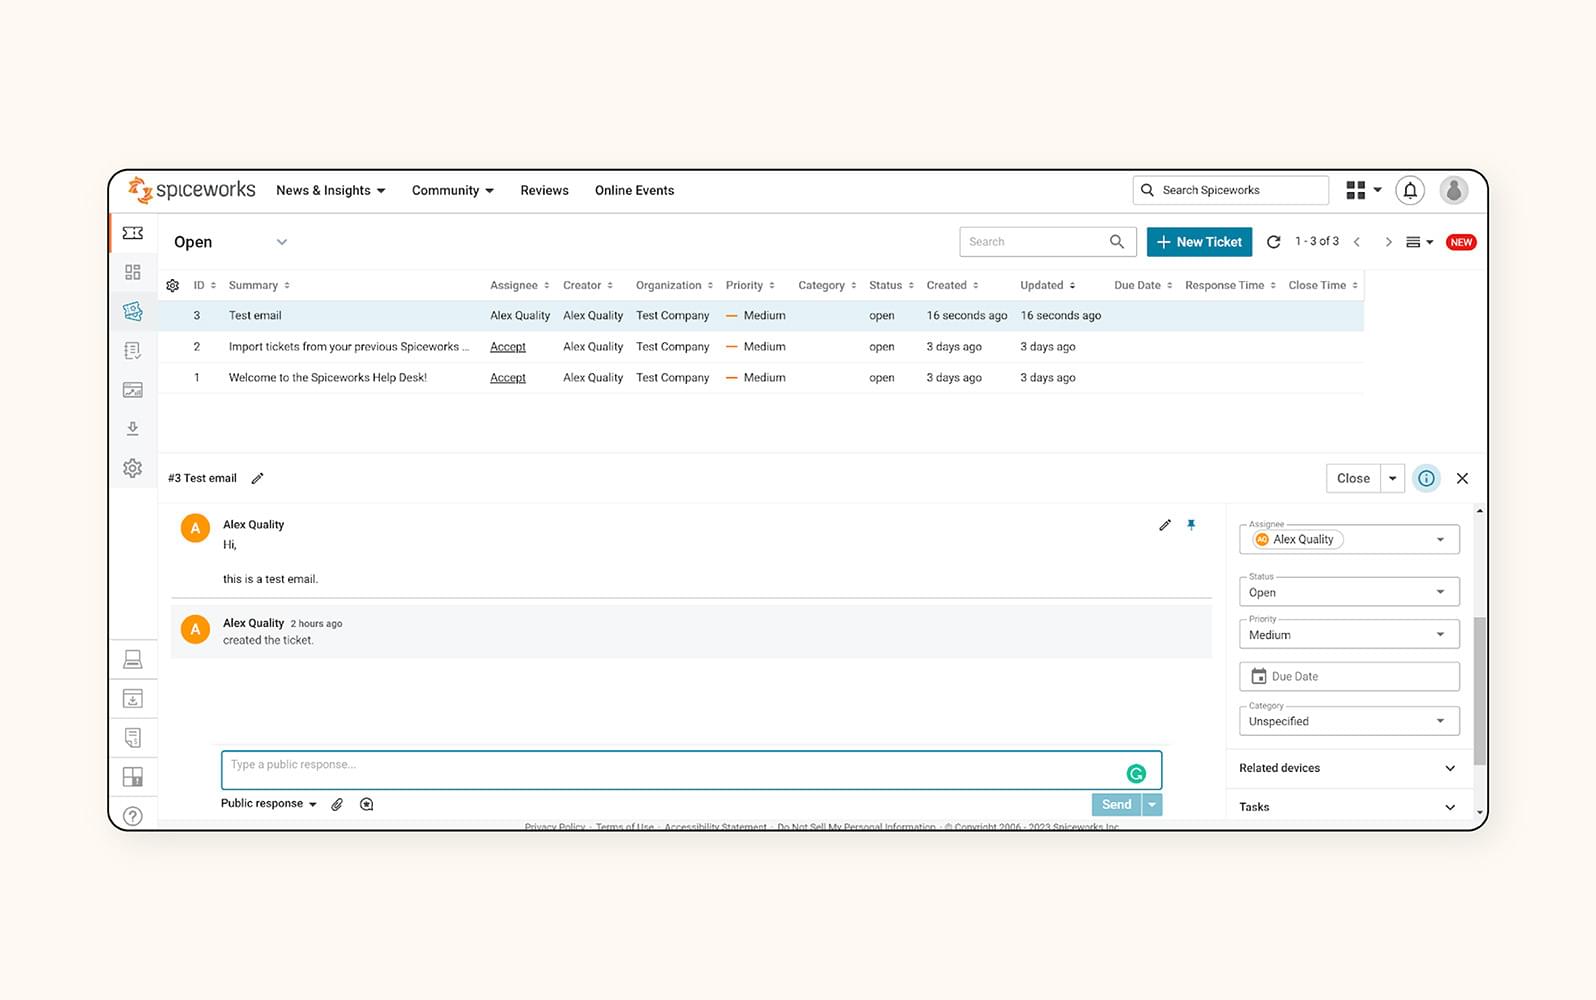Expand the Tasks section
The height and width of the screenshot is (1000, 1596).
(1348, 807)
